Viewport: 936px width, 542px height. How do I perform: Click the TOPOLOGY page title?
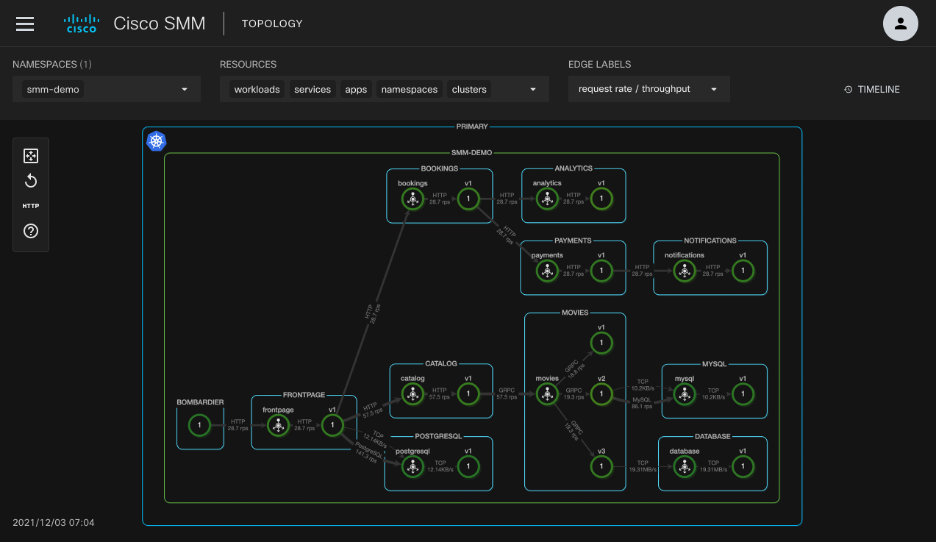click(x=272, y=24)
